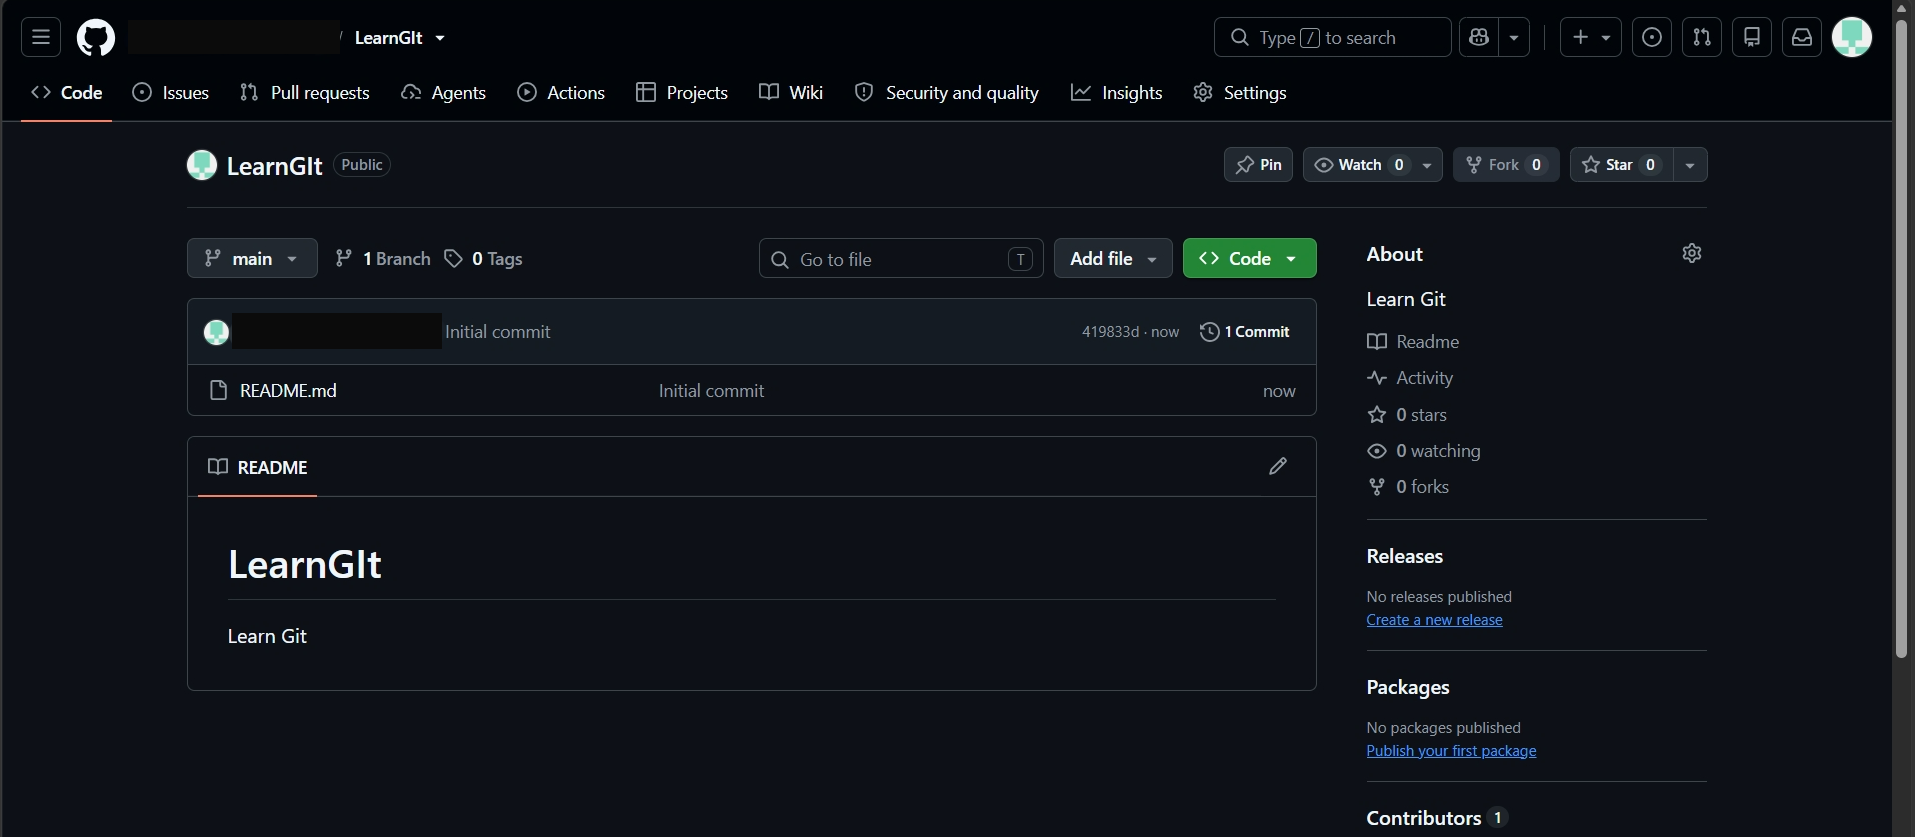Star the LearnGIt repository

coord(1622,165)
